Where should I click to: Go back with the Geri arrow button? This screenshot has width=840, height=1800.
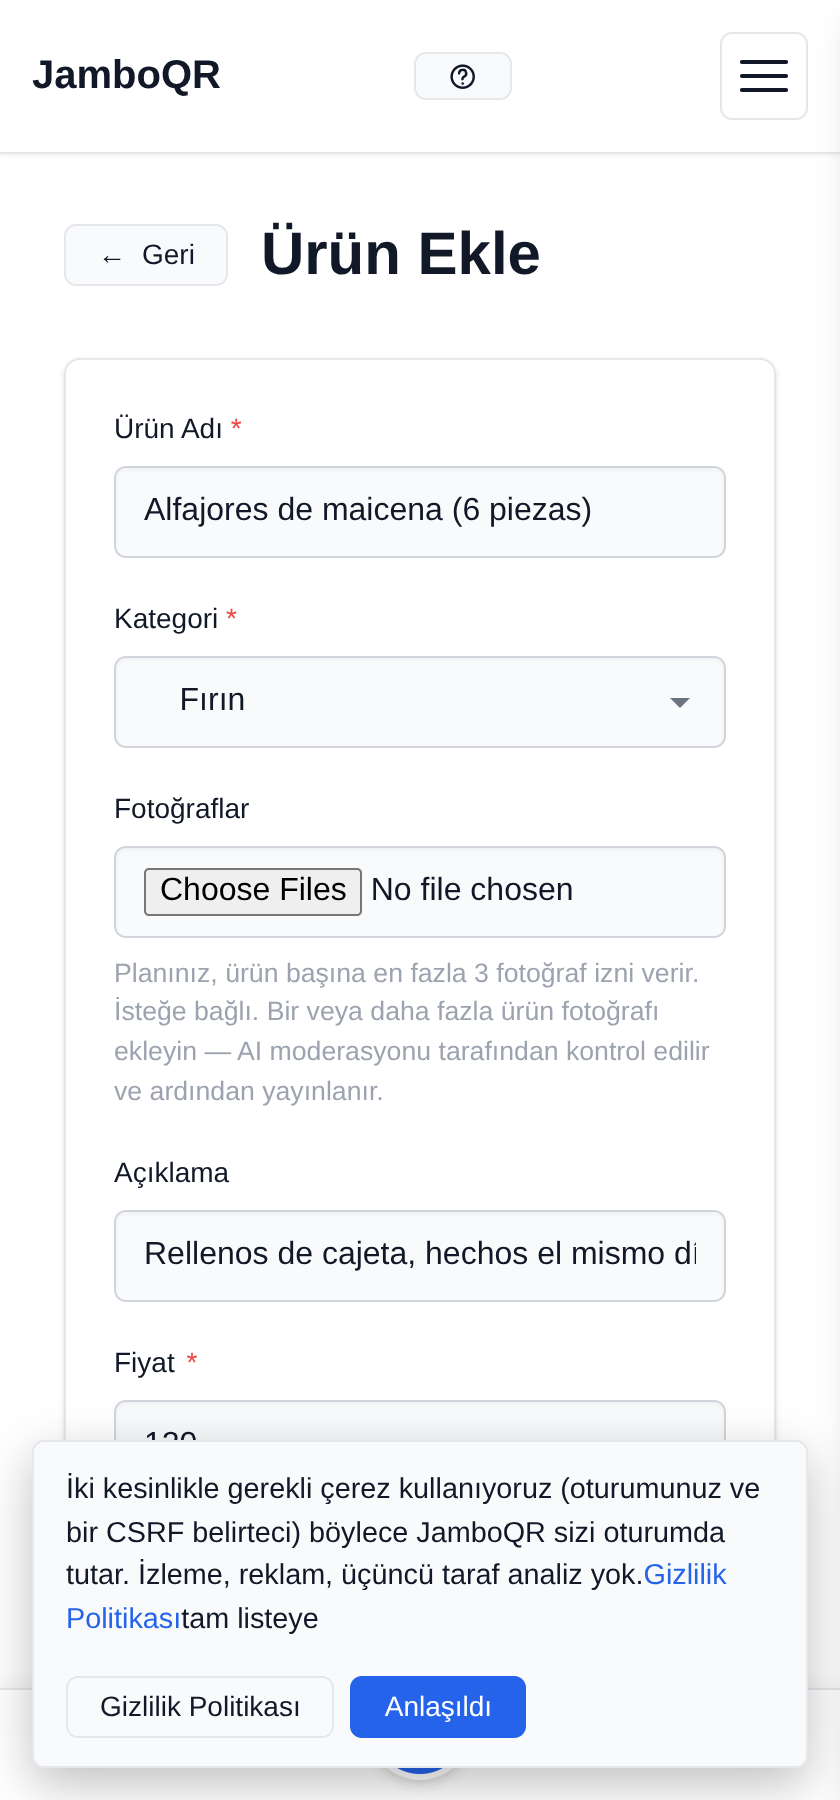point(146,255)
